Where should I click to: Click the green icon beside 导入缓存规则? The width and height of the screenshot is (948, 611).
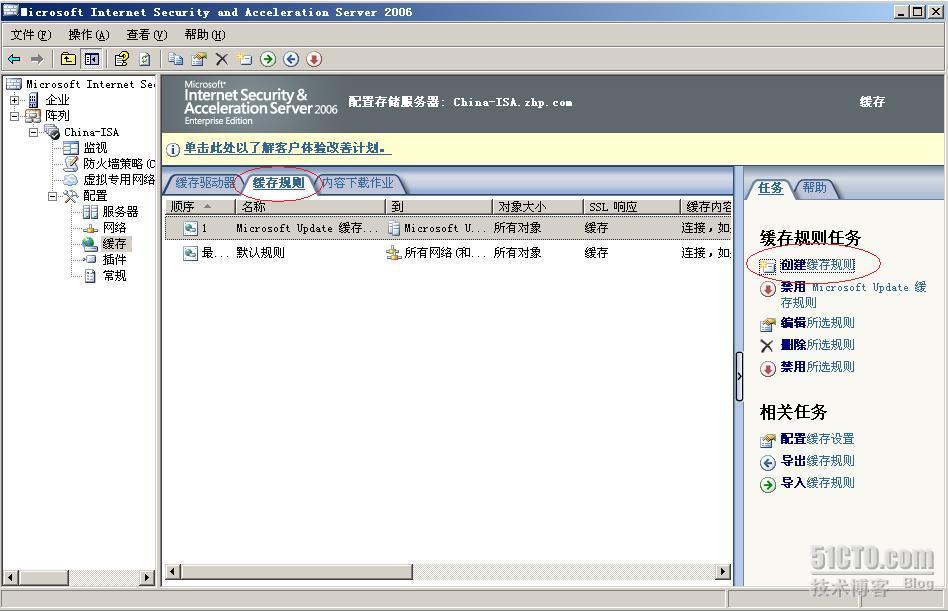click(x=767, y=485)
